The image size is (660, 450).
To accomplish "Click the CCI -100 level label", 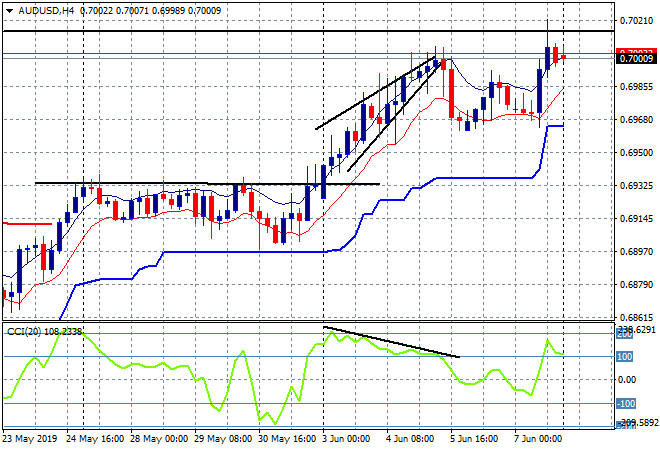I will [x=625, y=404].
